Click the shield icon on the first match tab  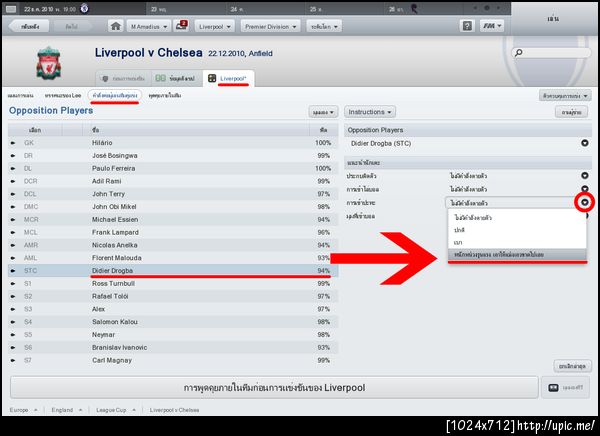coord(105,78)
